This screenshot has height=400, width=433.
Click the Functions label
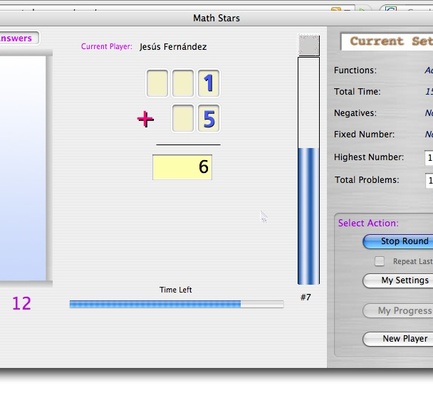click(x=355, y=70)
